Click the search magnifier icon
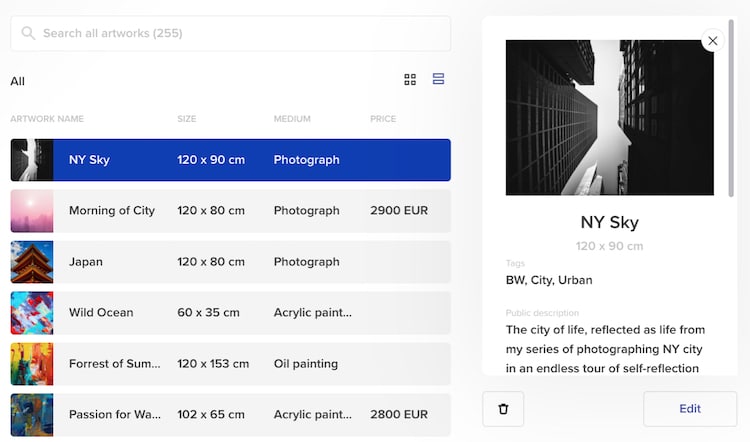The image size is (750, 442). pyautogui.click(x=28, y=34)
